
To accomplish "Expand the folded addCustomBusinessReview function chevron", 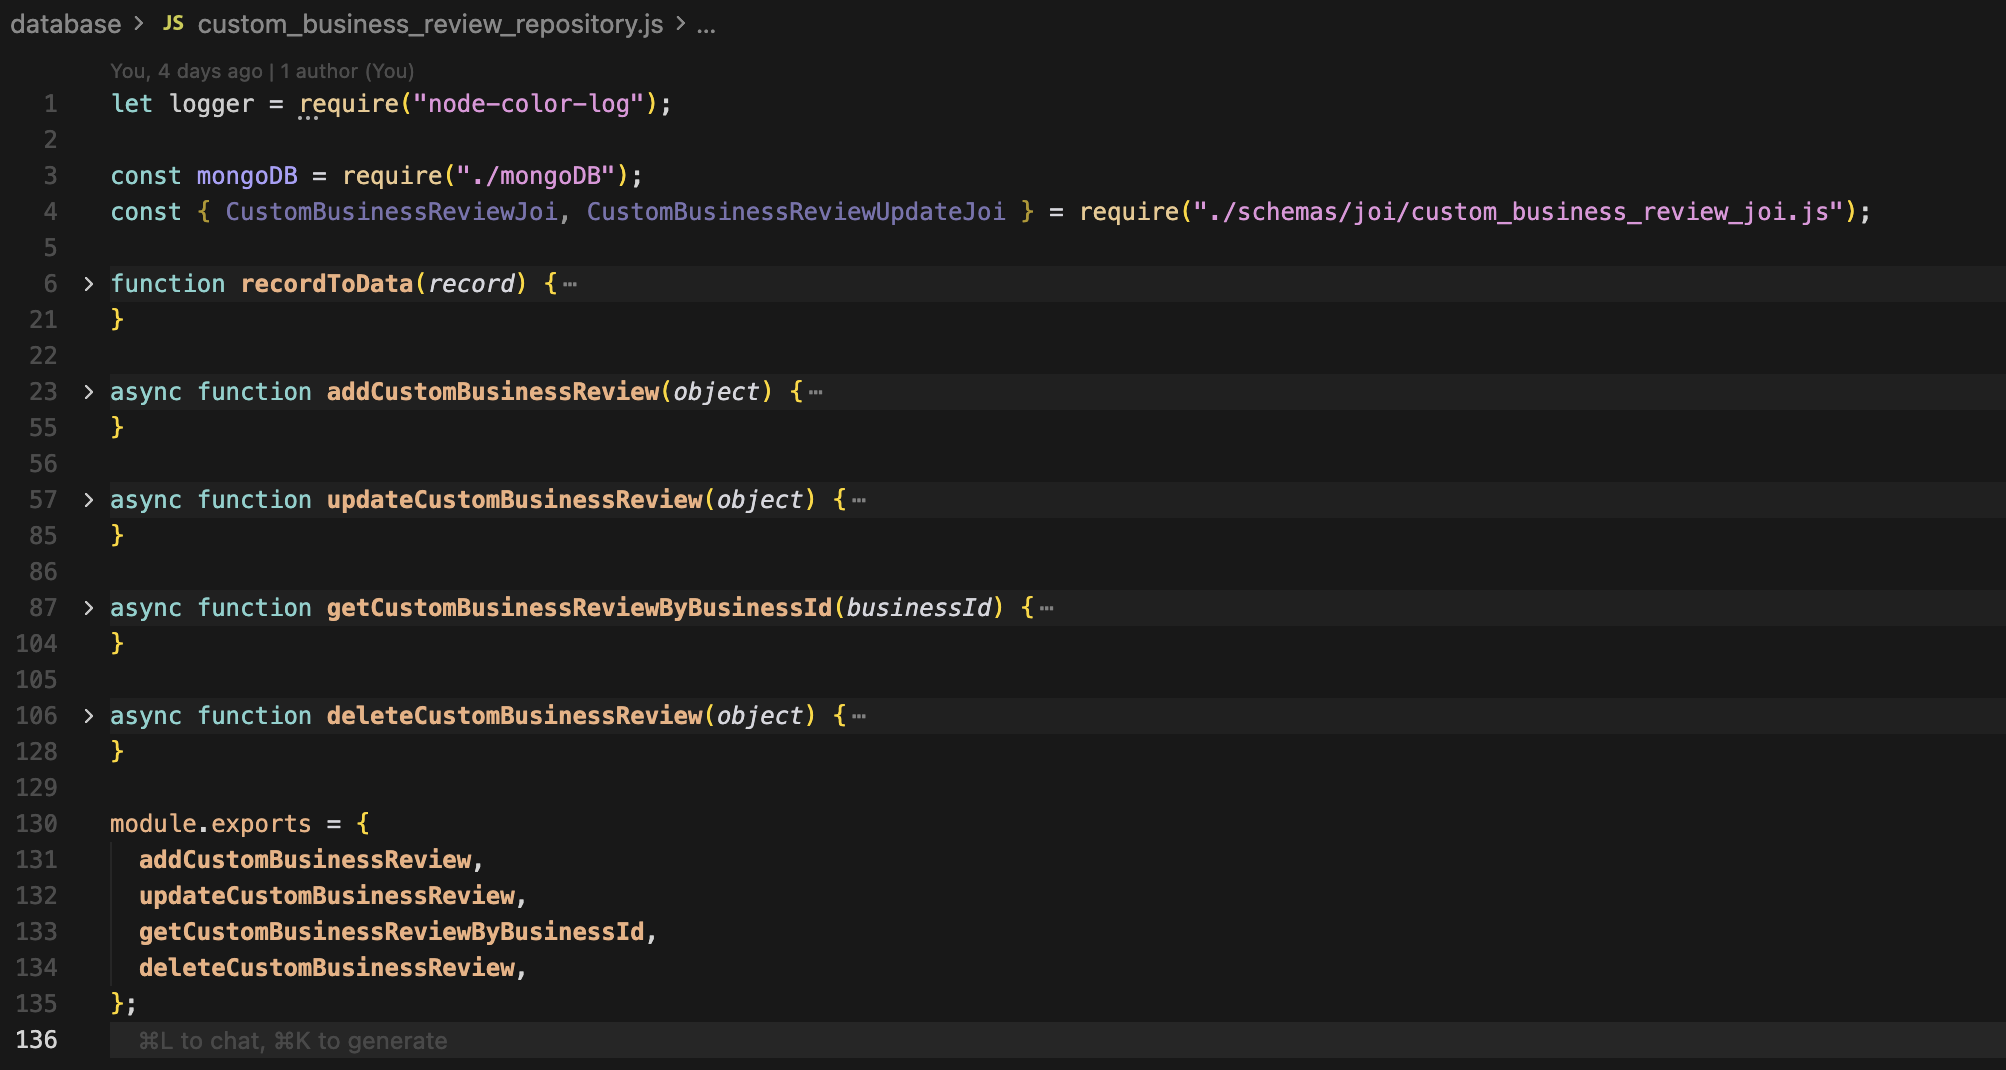I will 89,392.
